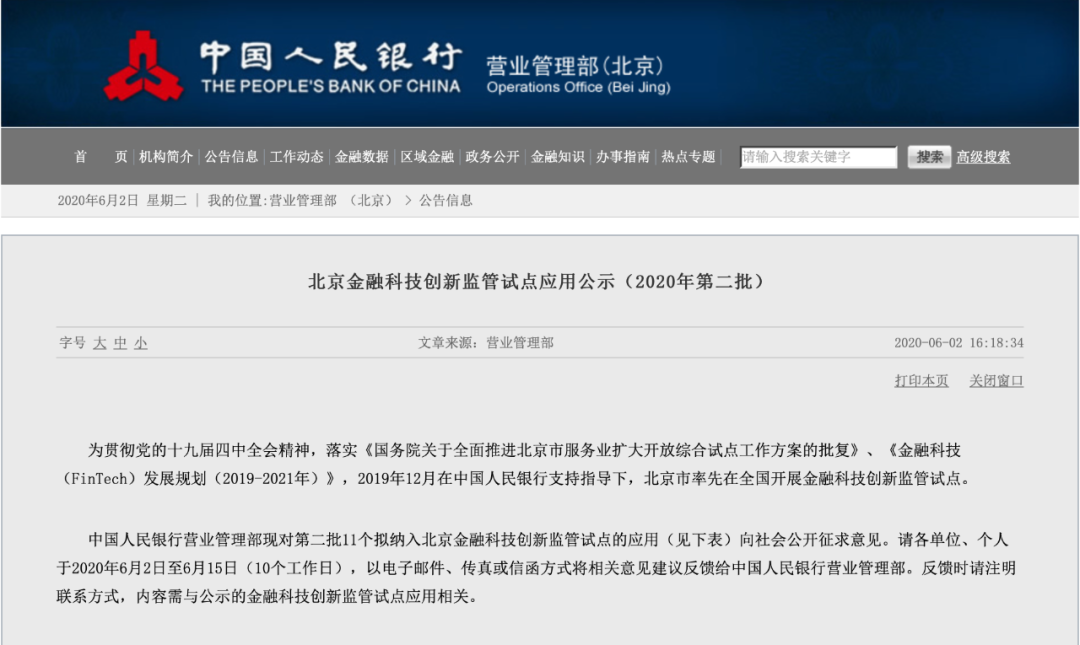Image resolution: width=1080 pixels, height=645 pixels.
Task: Select the 办事指南 service guide menu item
Action: [623, 157]
